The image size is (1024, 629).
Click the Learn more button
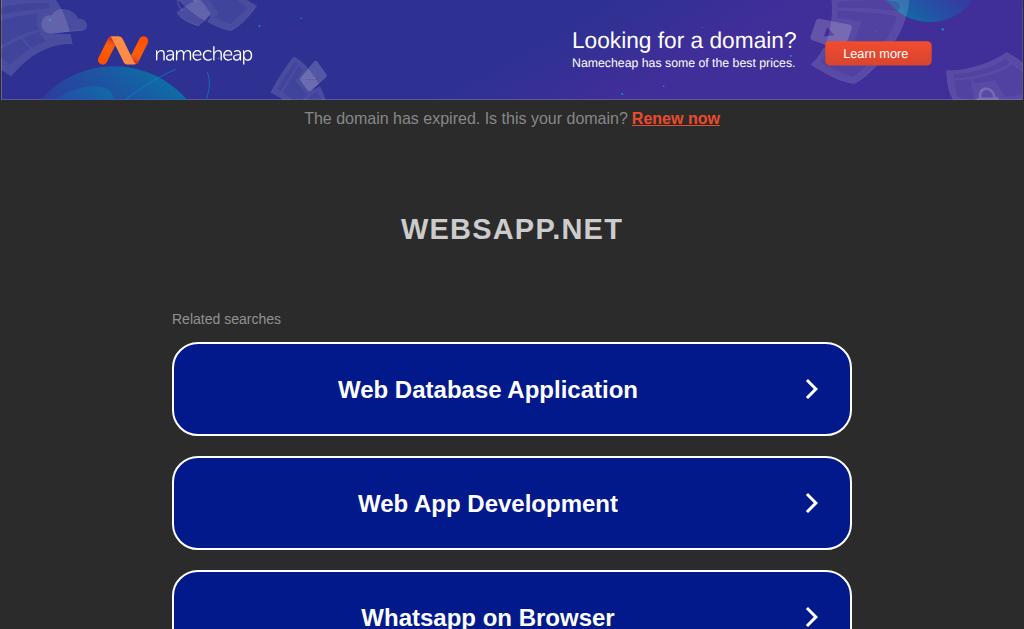878,54
